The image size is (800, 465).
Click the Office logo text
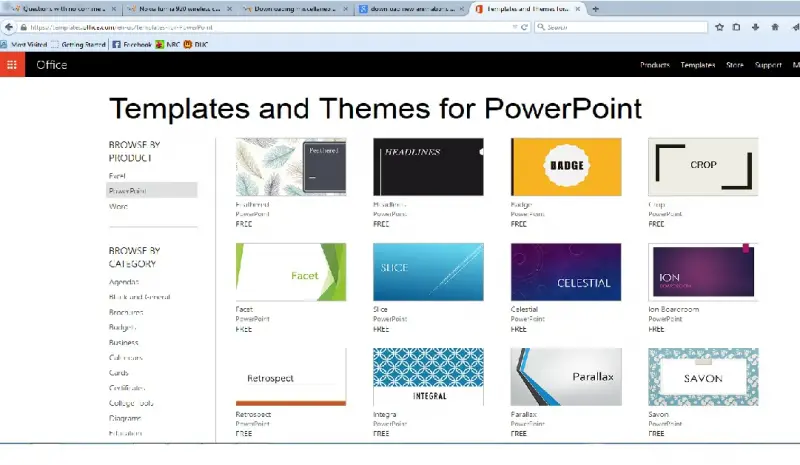tap(52, 65)
